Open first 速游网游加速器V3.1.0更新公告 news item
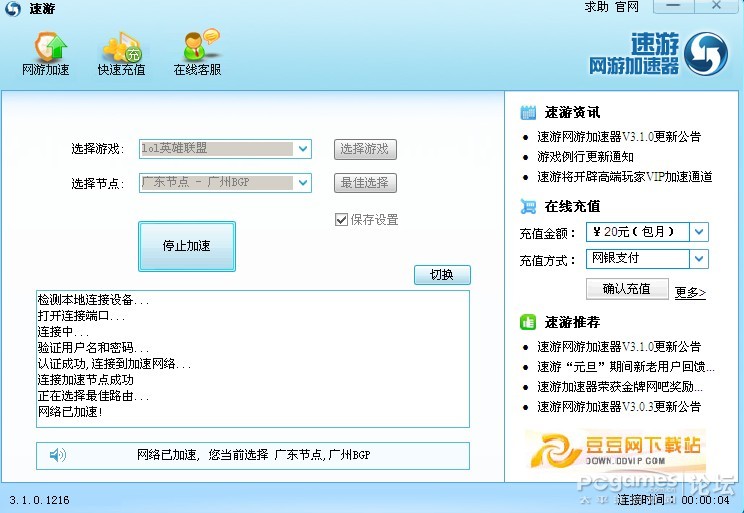 pyautogui.click(x=619, y=137)
